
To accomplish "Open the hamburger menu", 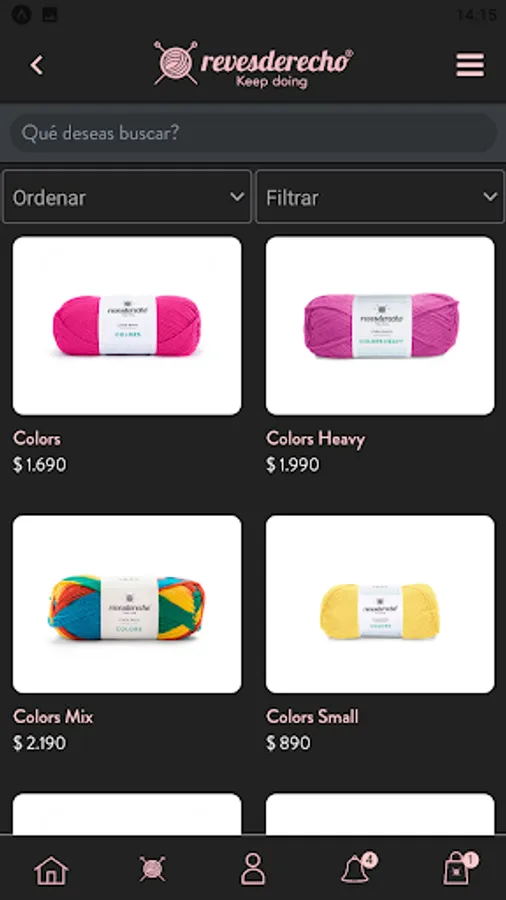I will [x=470, y=65].
